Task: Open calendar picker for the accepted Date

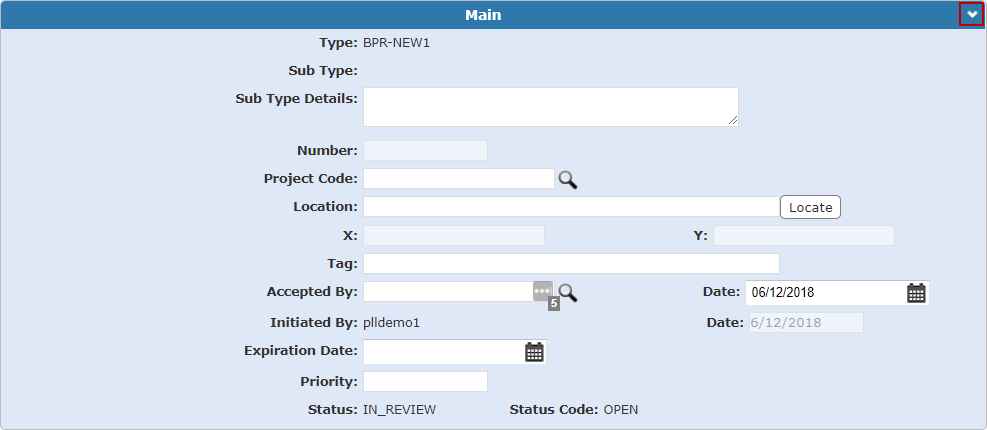Action: (916, 293)
